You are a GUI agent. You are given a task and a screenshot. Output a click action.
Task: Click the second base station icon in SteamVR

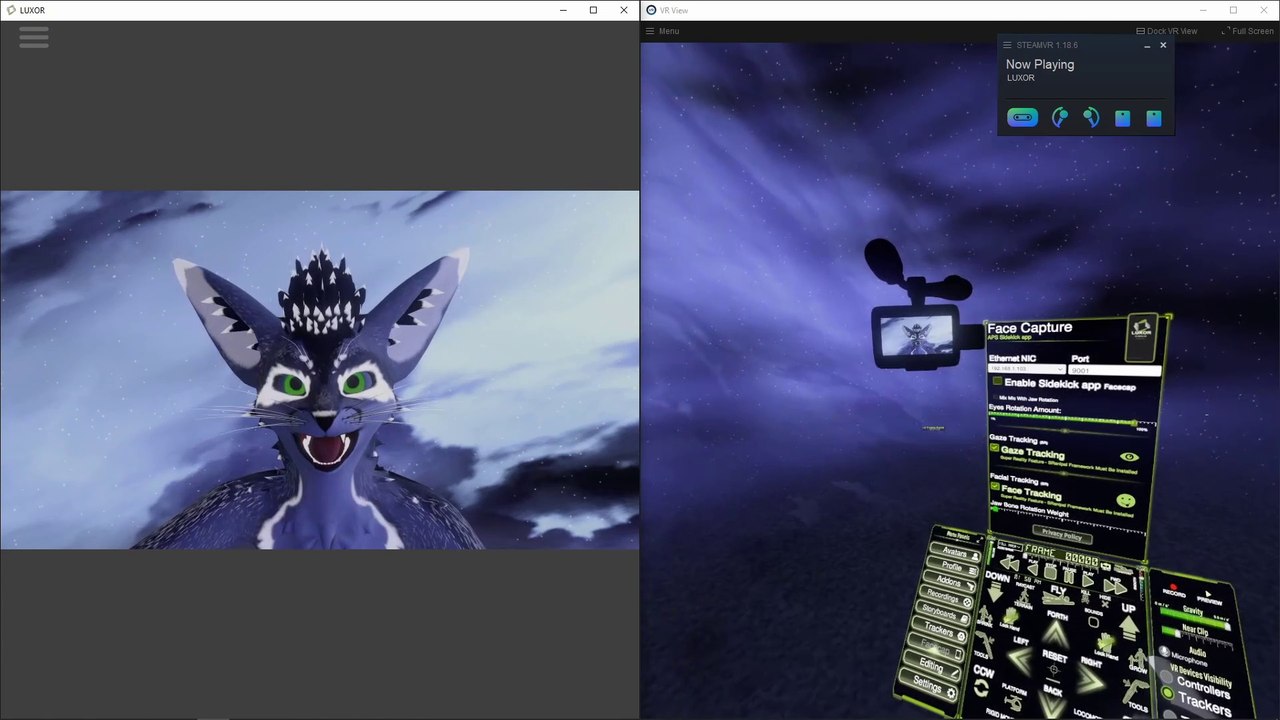coord(1154,118)
